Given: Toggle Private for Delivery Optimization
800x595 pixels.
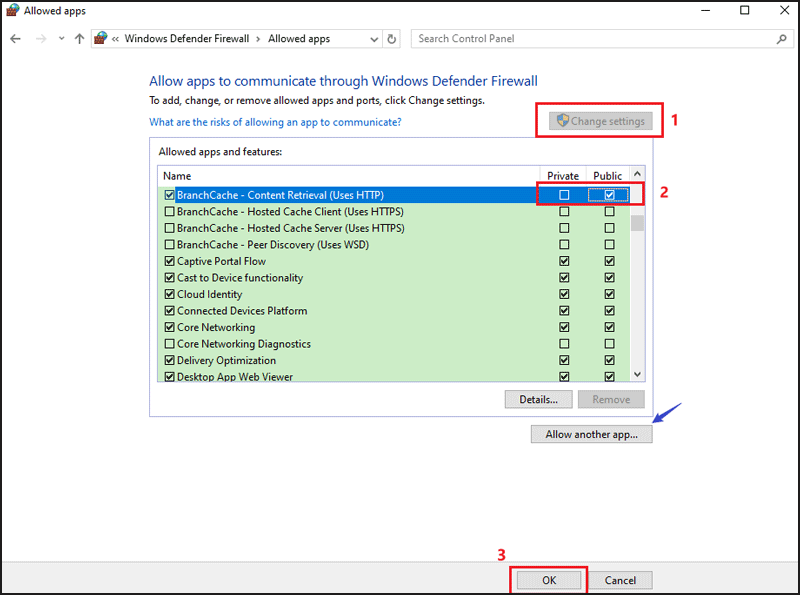Looking at the screenshot, I should [564, 360].
